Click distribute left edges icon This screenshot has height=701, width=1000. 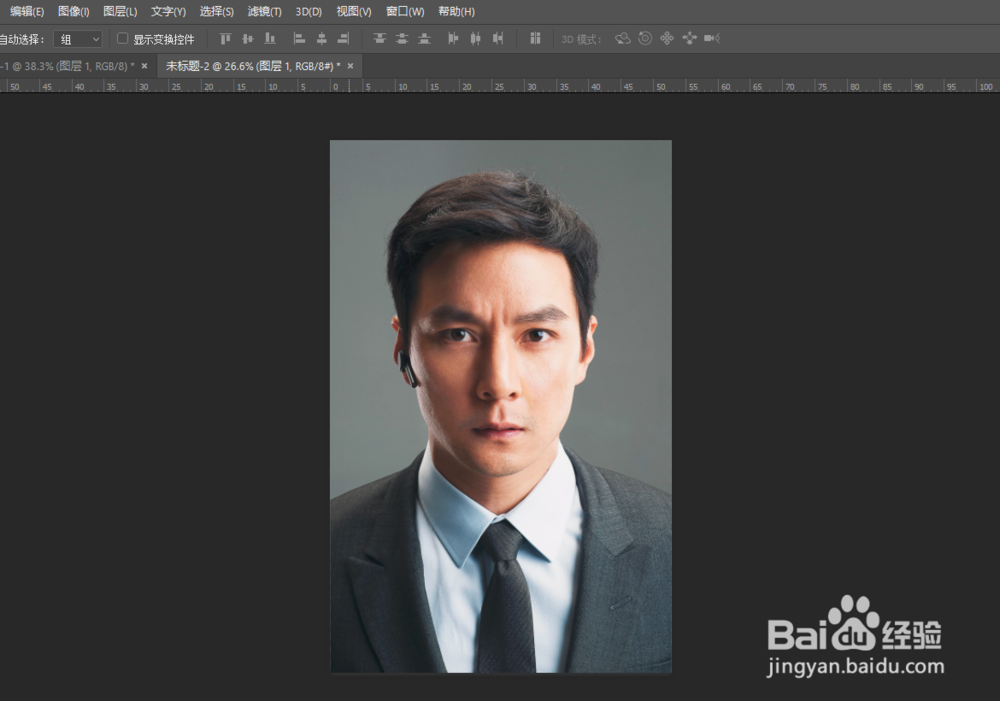(453, 39)
